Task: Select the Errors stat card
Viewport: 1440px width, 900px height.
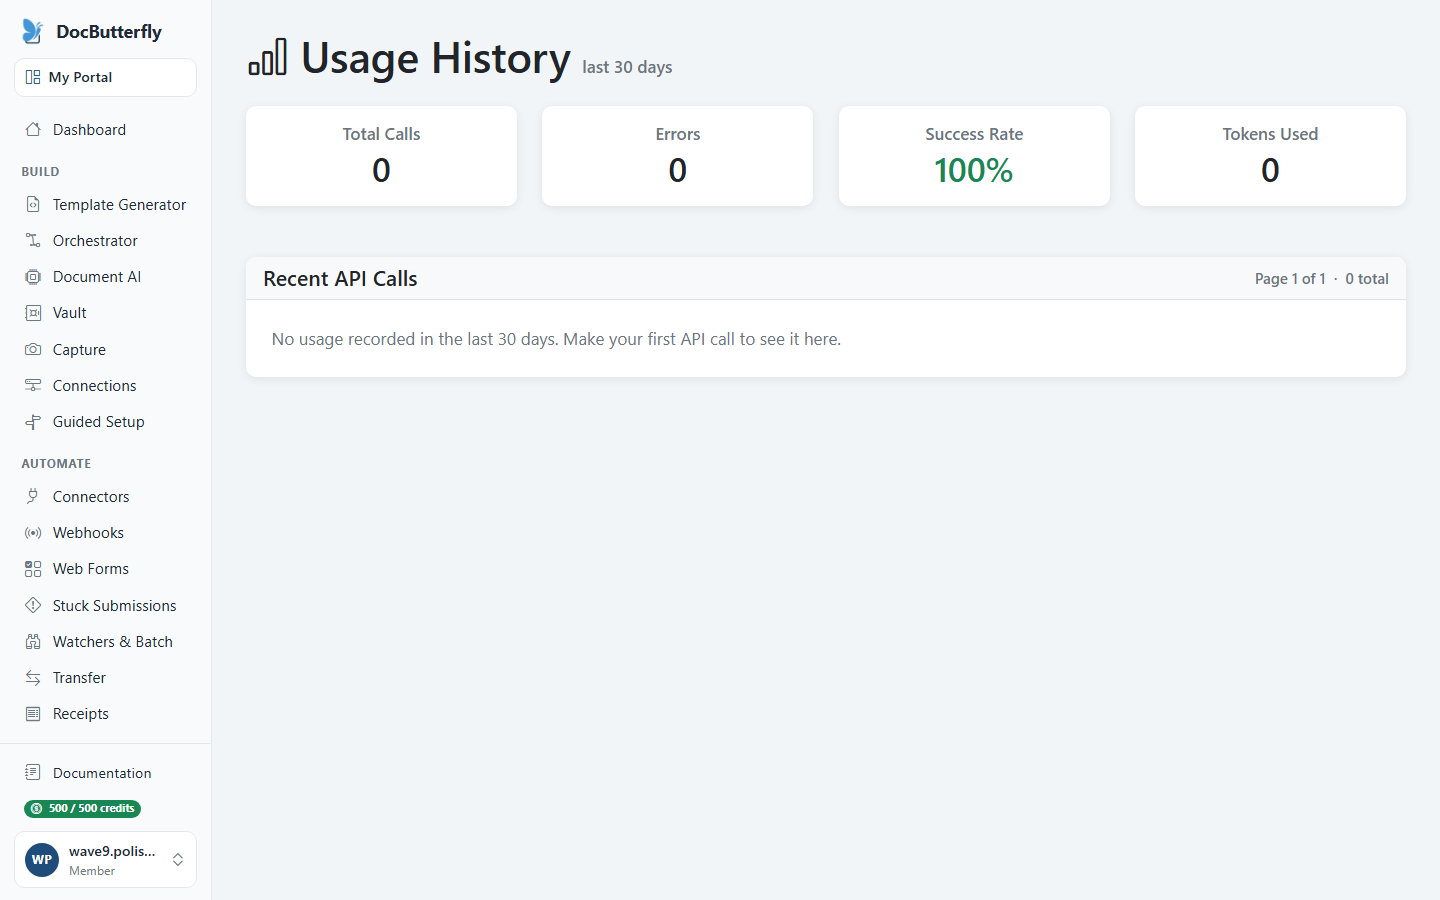Action: pyautogui.click(x=677, y=156)
